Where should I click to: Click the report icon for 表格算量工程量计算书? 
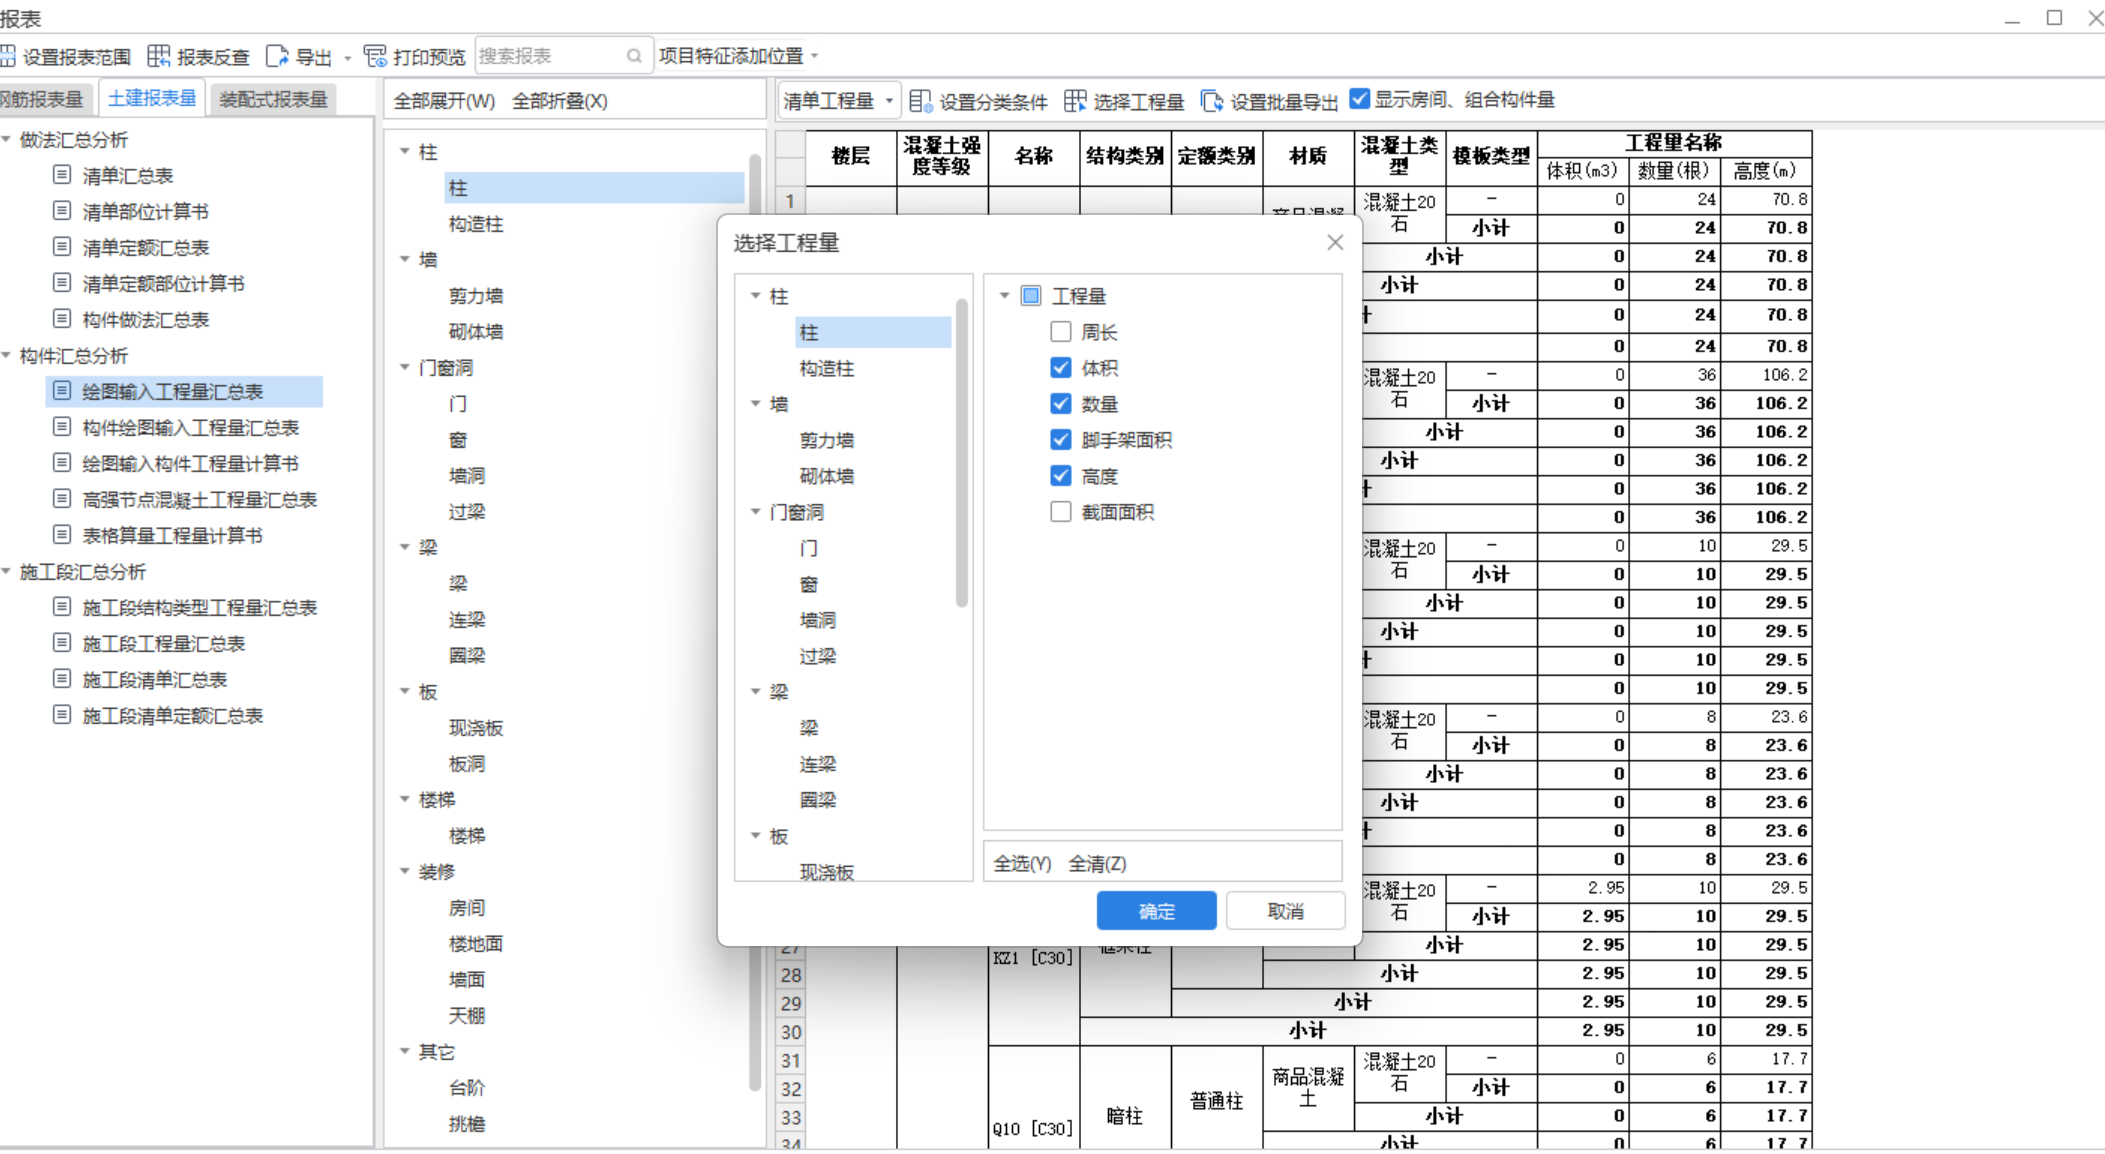point(62,535)
